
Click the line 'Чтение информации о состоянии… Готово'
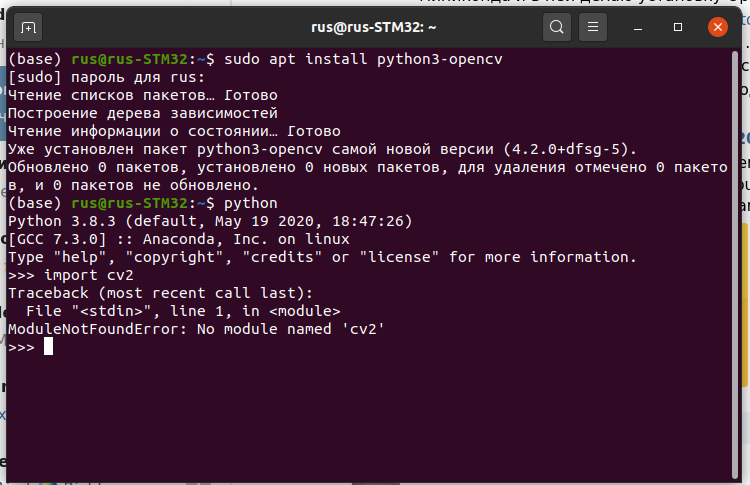tap(174, 131)
